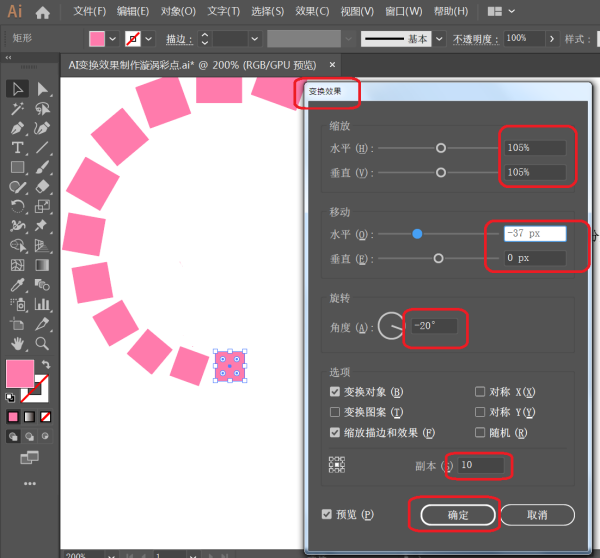Select the Hand tool
The height and width of the screenshot is (558, 600).
17,344
